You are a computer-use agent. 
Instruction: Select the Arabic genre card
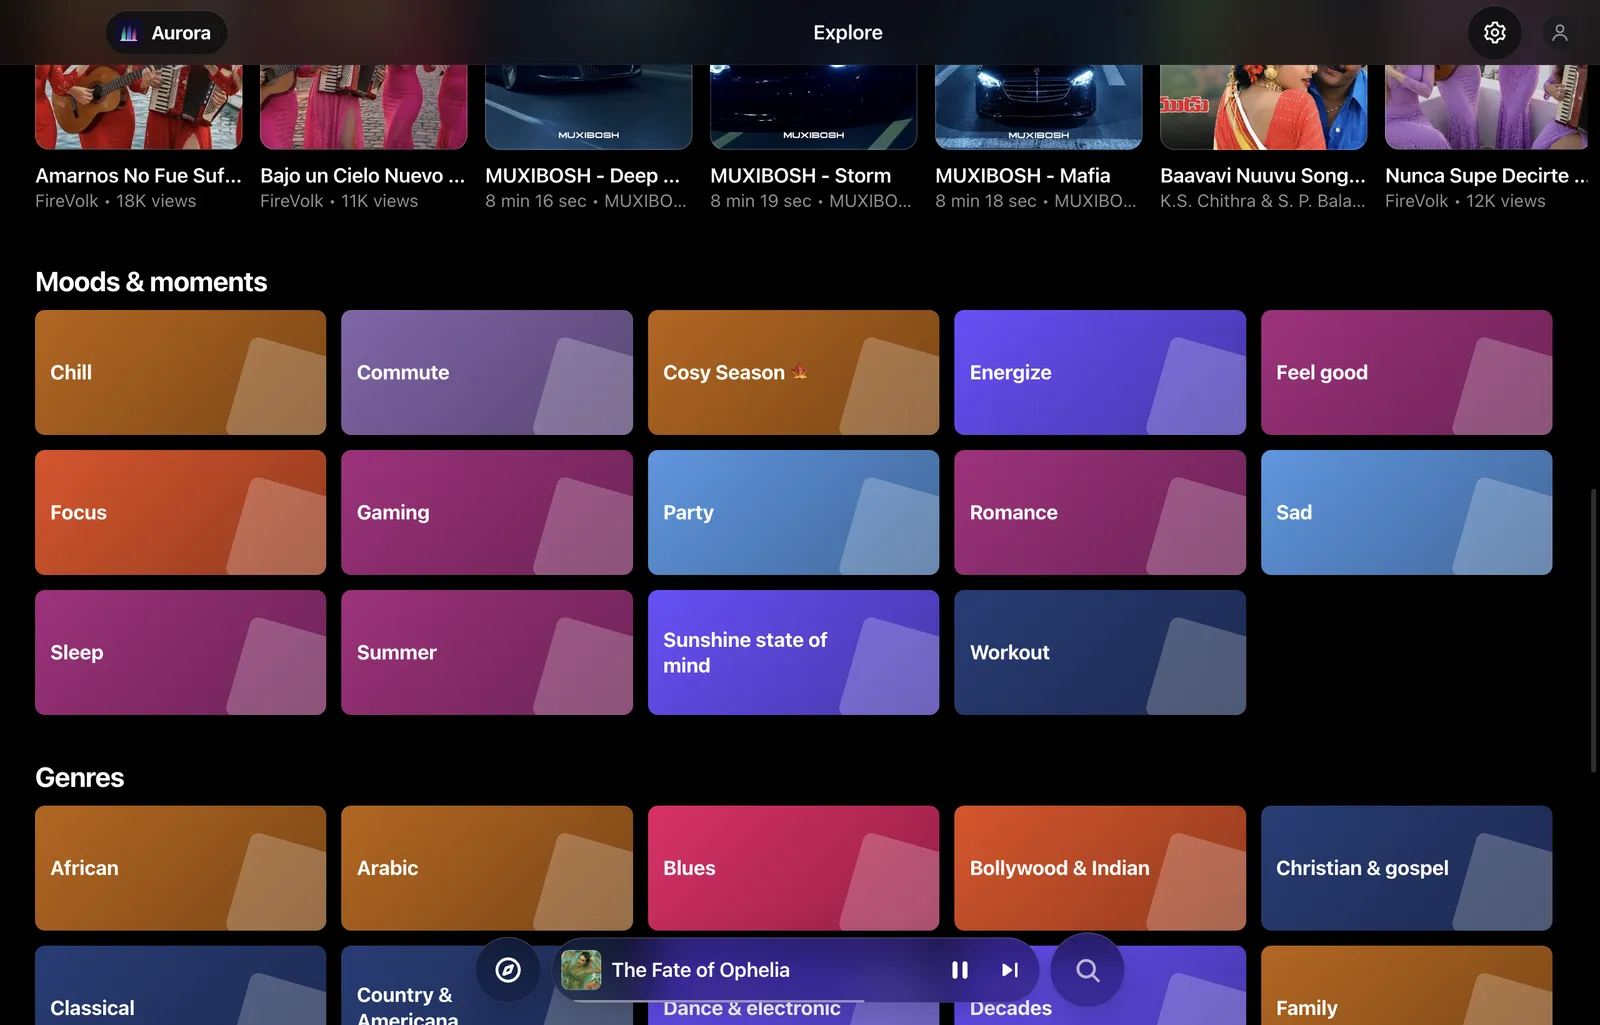pyautogui.click(x=487, y=868)
